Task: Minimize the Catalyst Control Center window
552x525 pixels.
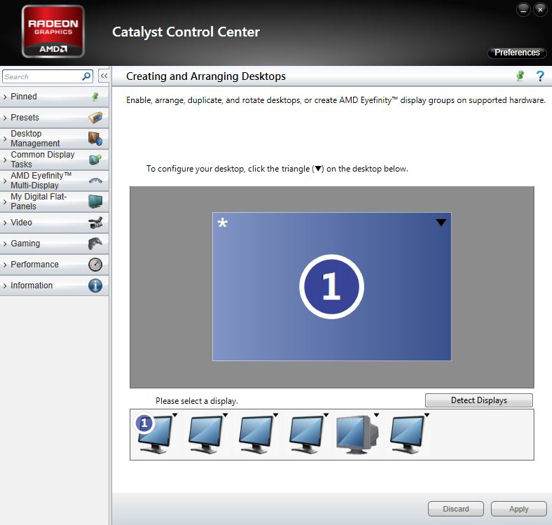Action: pos(523,10)
